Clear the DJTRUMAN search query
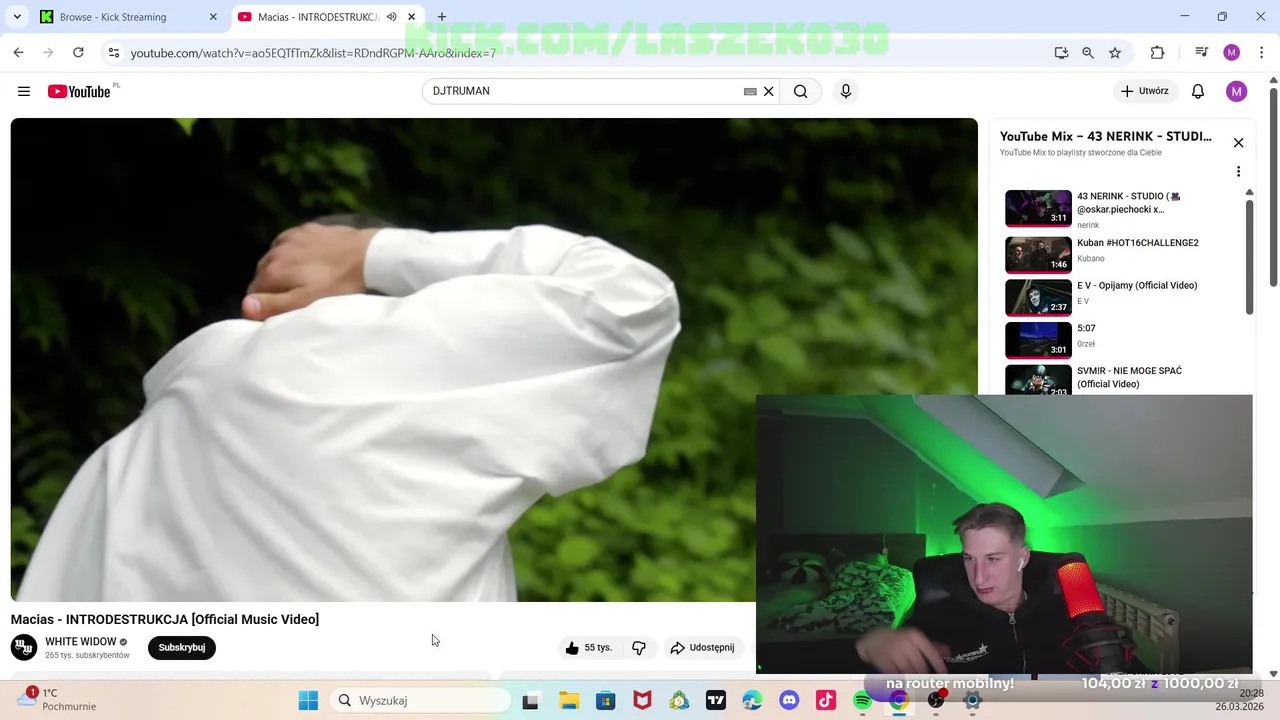 [768, 91]
